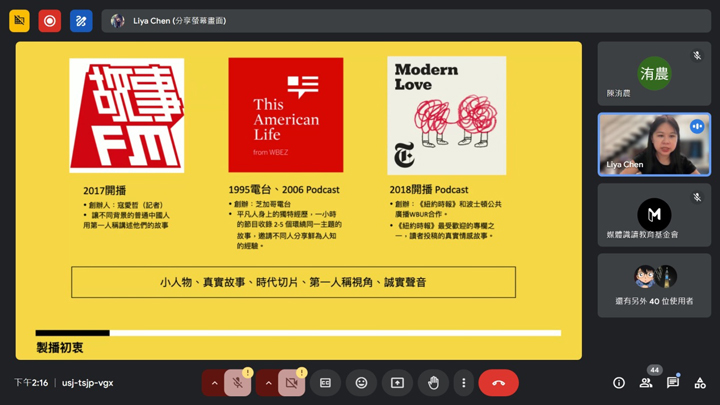720x405 pixels.
Task: Select Liya Chen's video tile
Action: (x=654, y=144)
